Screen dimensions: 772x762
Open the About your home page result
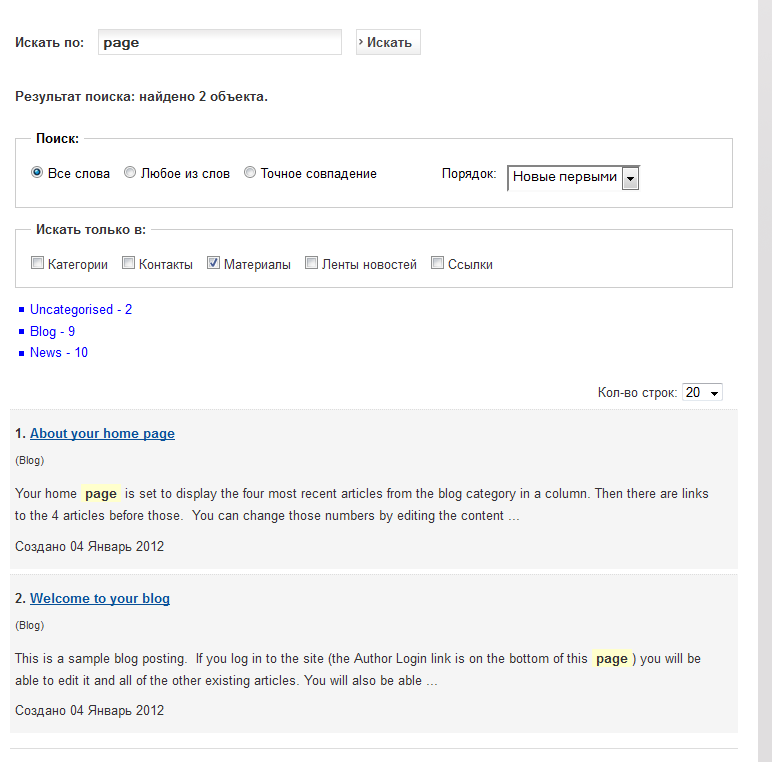[102, 434]
